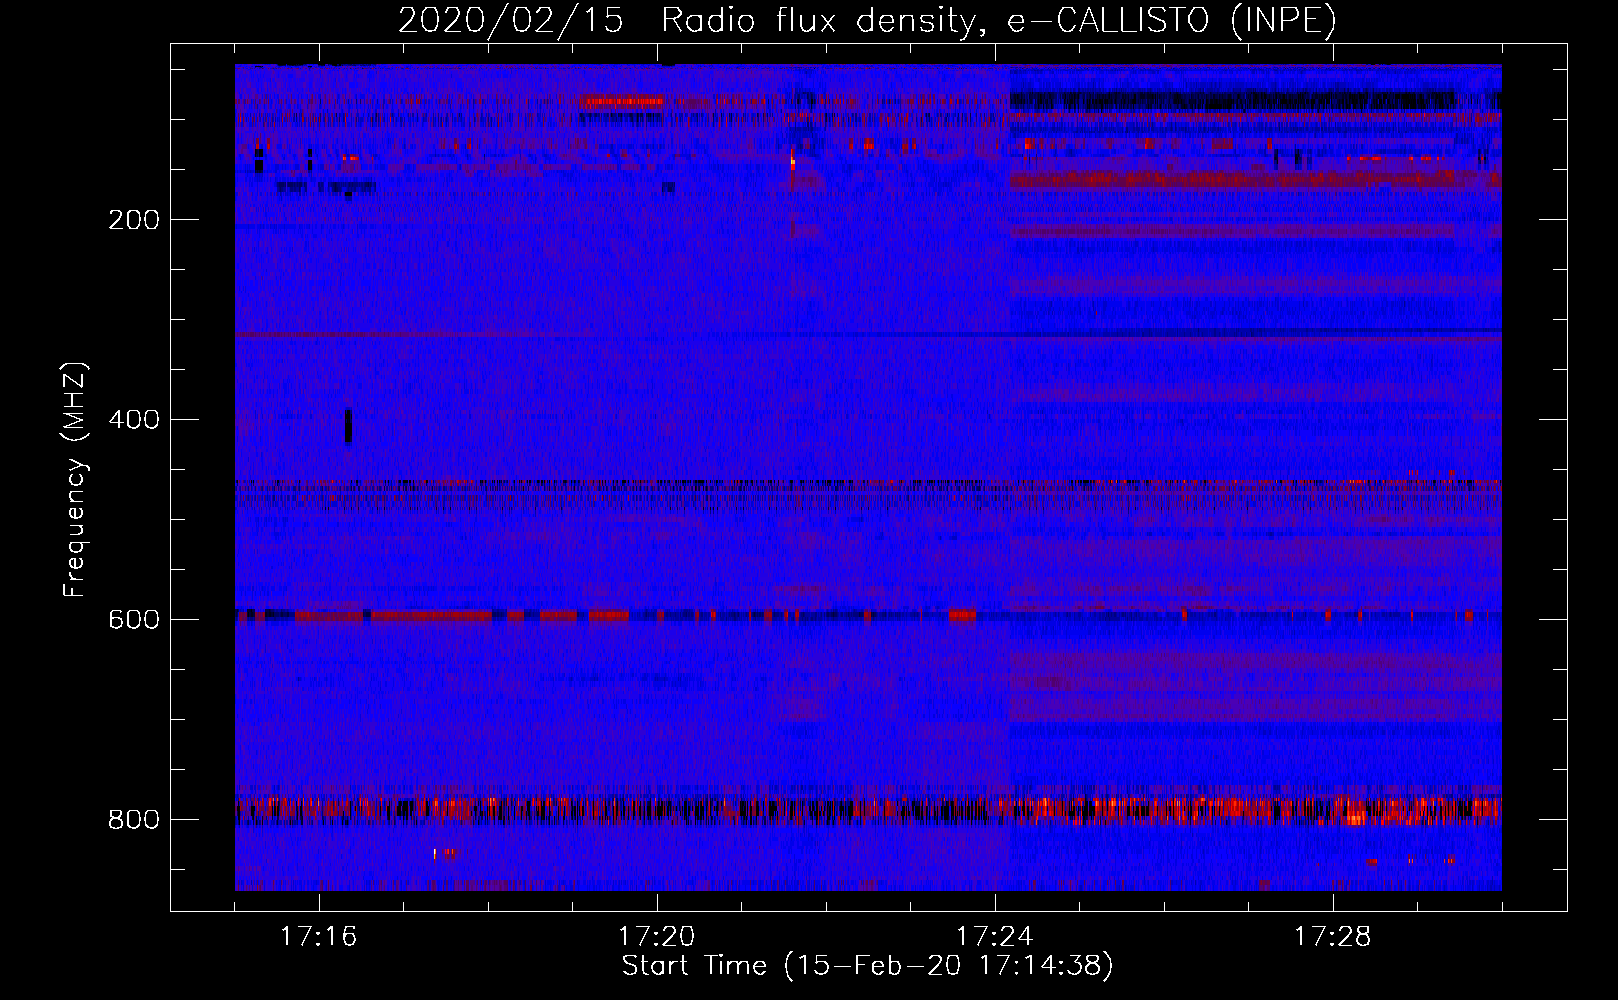Select the Frequency (MHZ) axis label
The height and width of the screenshot is (1000, 1618).
pos(75,480)
